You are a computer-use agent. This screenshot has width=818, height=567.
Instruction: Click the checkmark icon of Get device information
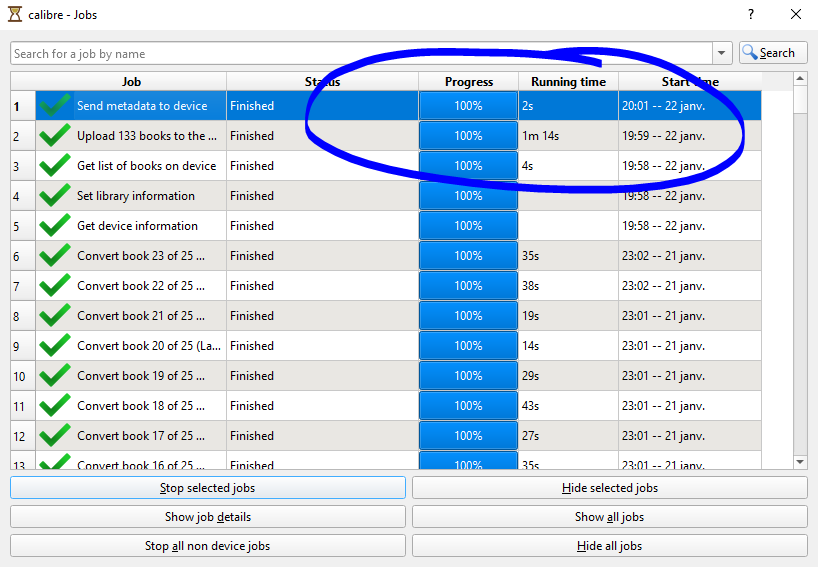point(55,225)
